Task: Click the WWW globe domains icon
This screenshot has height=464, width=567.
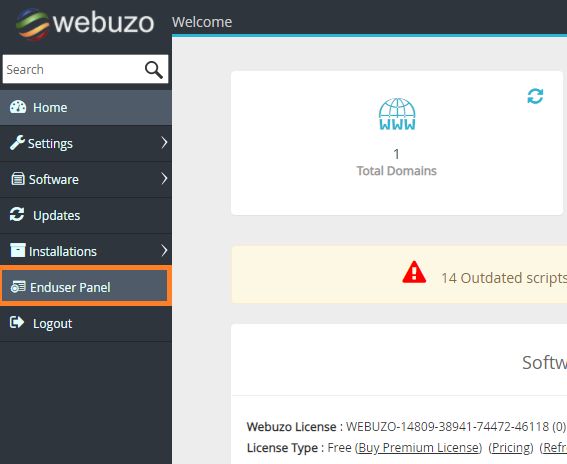Action: 397,114
